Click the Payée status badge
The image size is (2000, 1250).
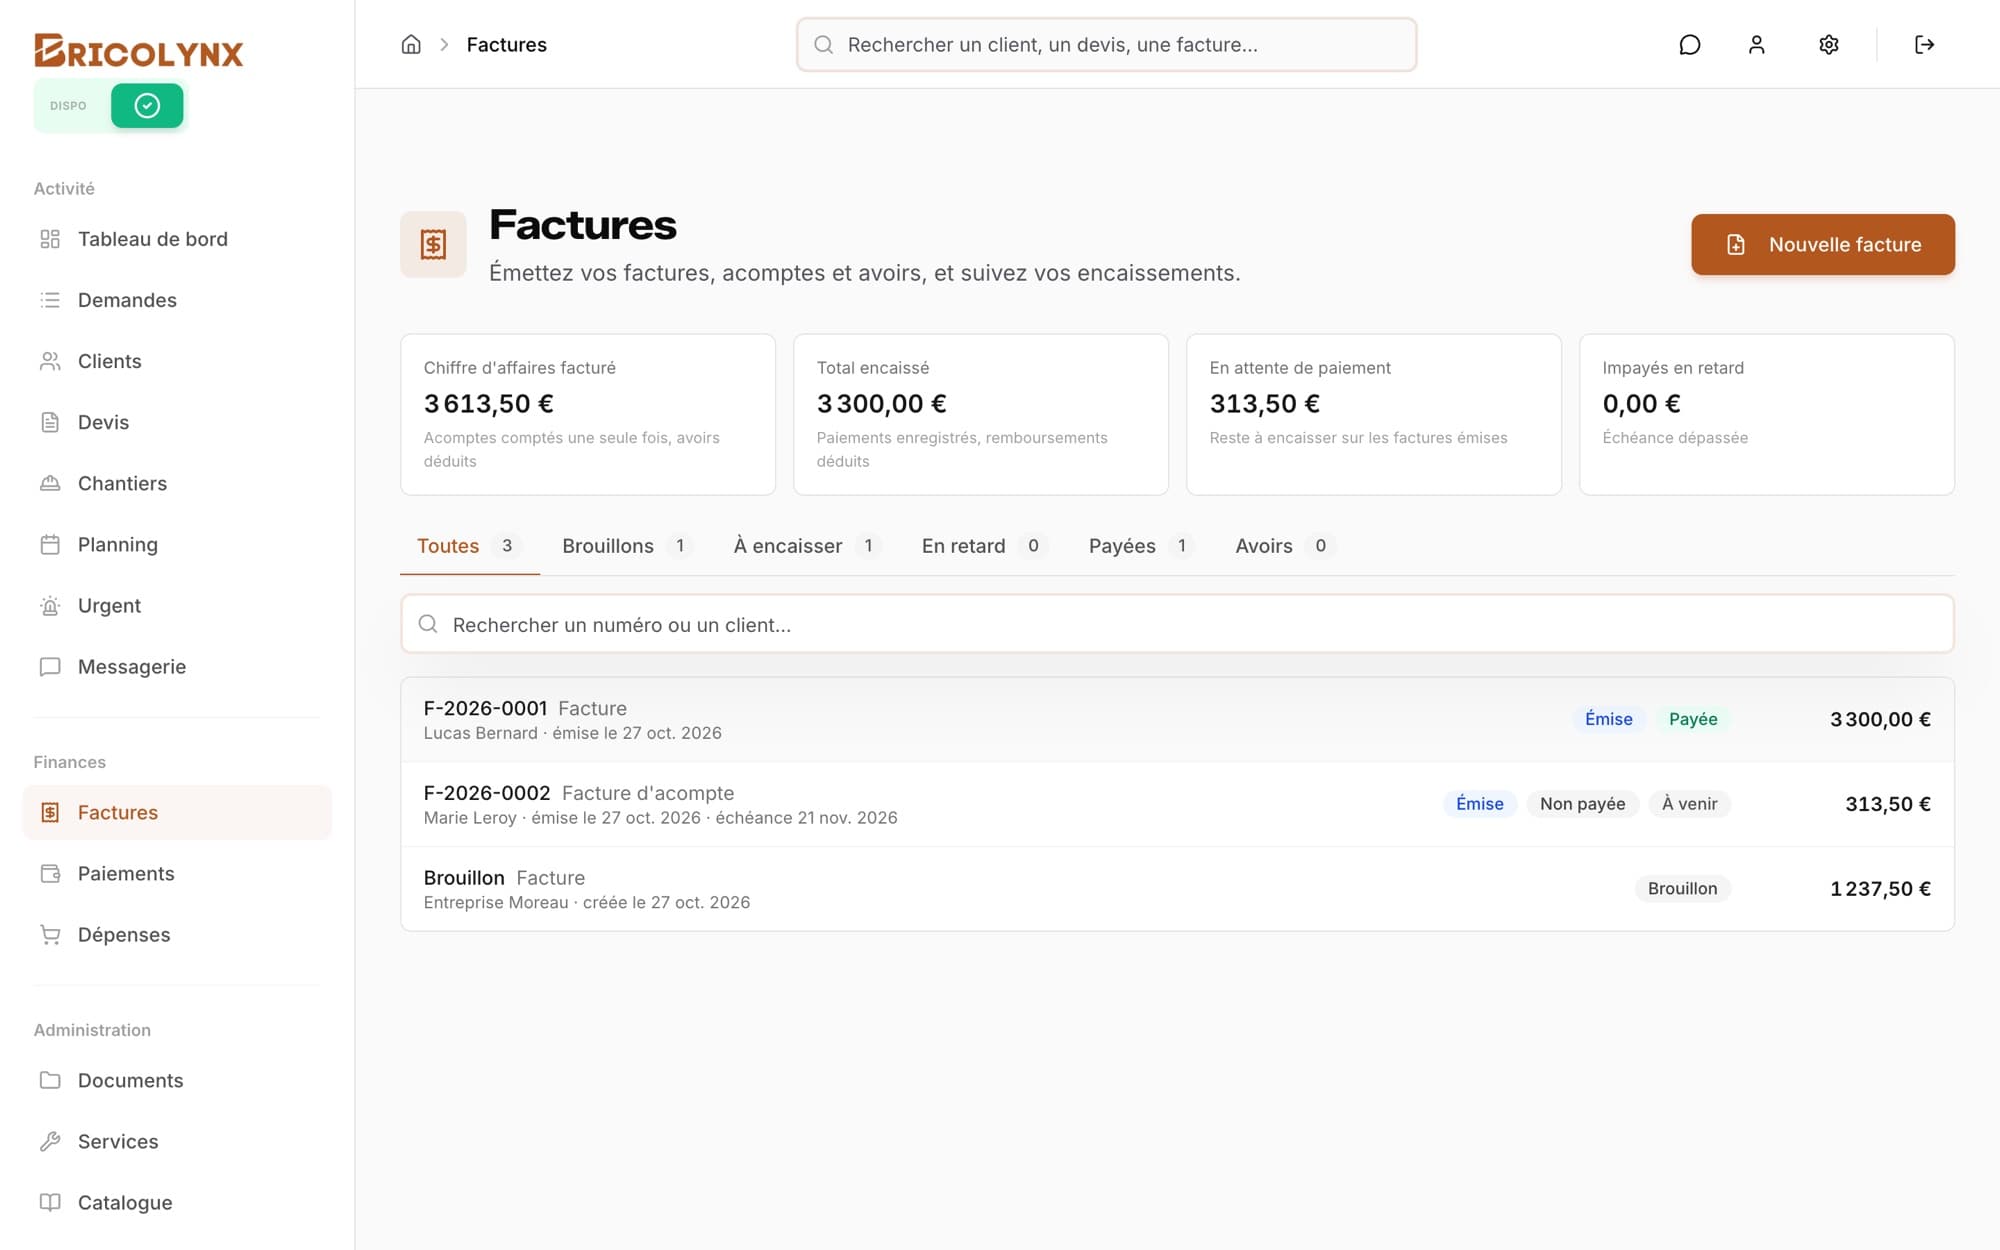click(x=1692, y=719)
